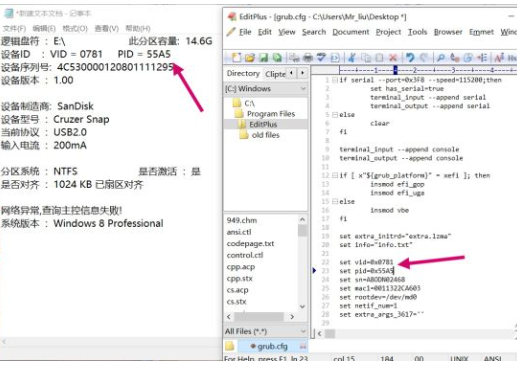Collapse the fold marker at line 1
This screenshot has height=366, width=517.
pos(335,80)
